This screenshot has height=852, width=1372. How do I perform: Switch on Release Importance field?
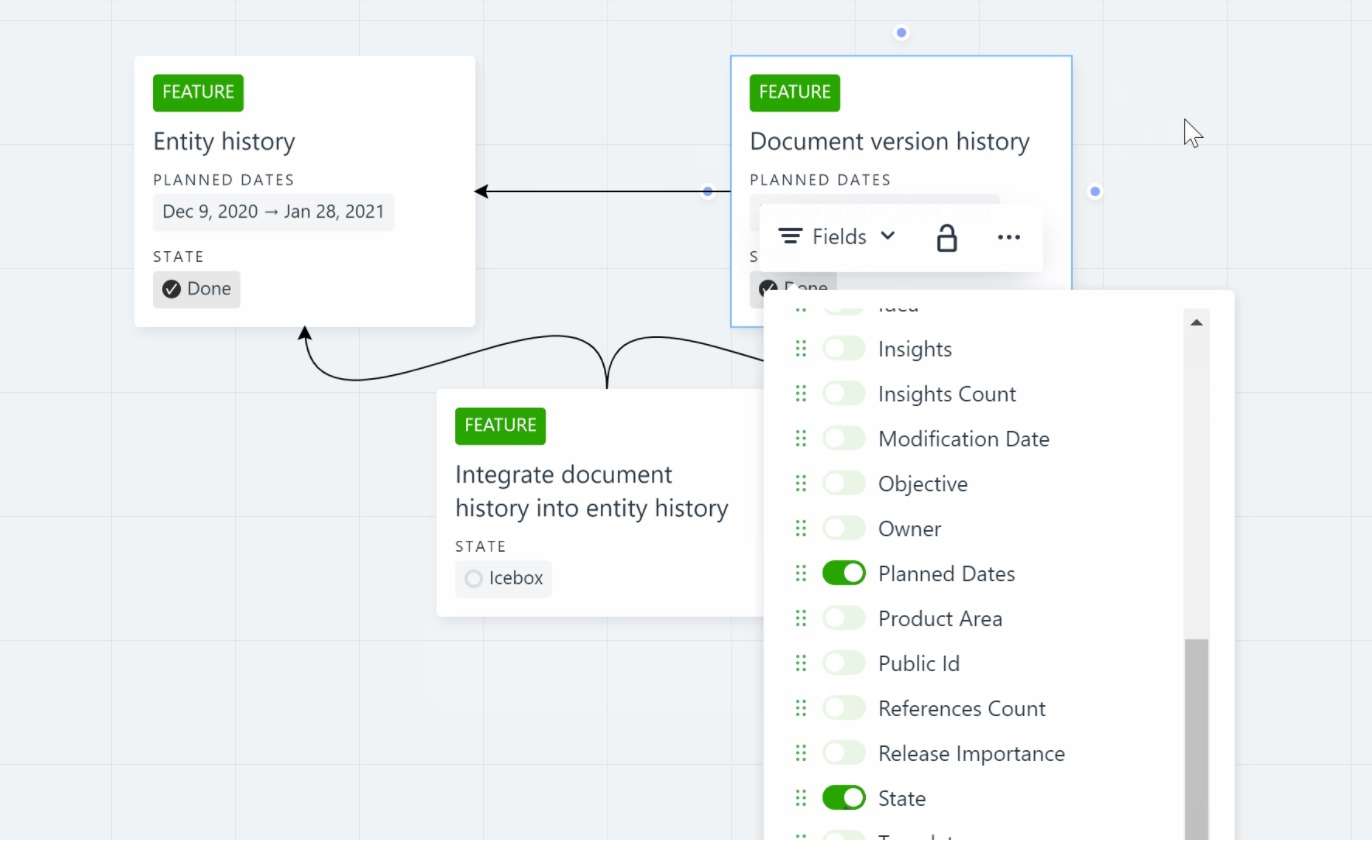(843, 753)
